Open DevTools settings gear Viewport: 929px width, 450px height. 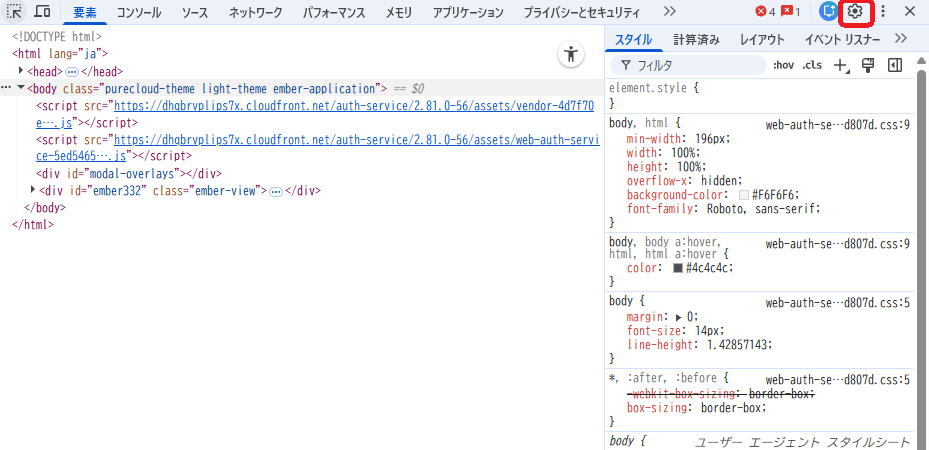point(855,12)
